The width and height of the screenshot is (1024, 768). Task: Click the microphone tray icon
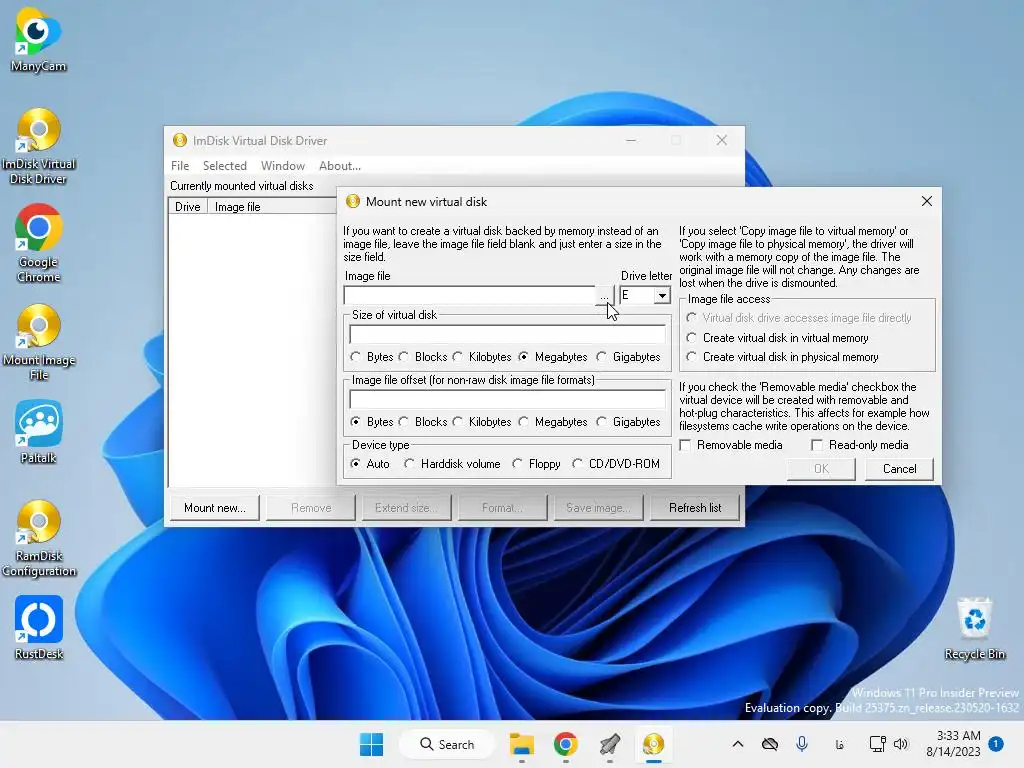point(802,744)
